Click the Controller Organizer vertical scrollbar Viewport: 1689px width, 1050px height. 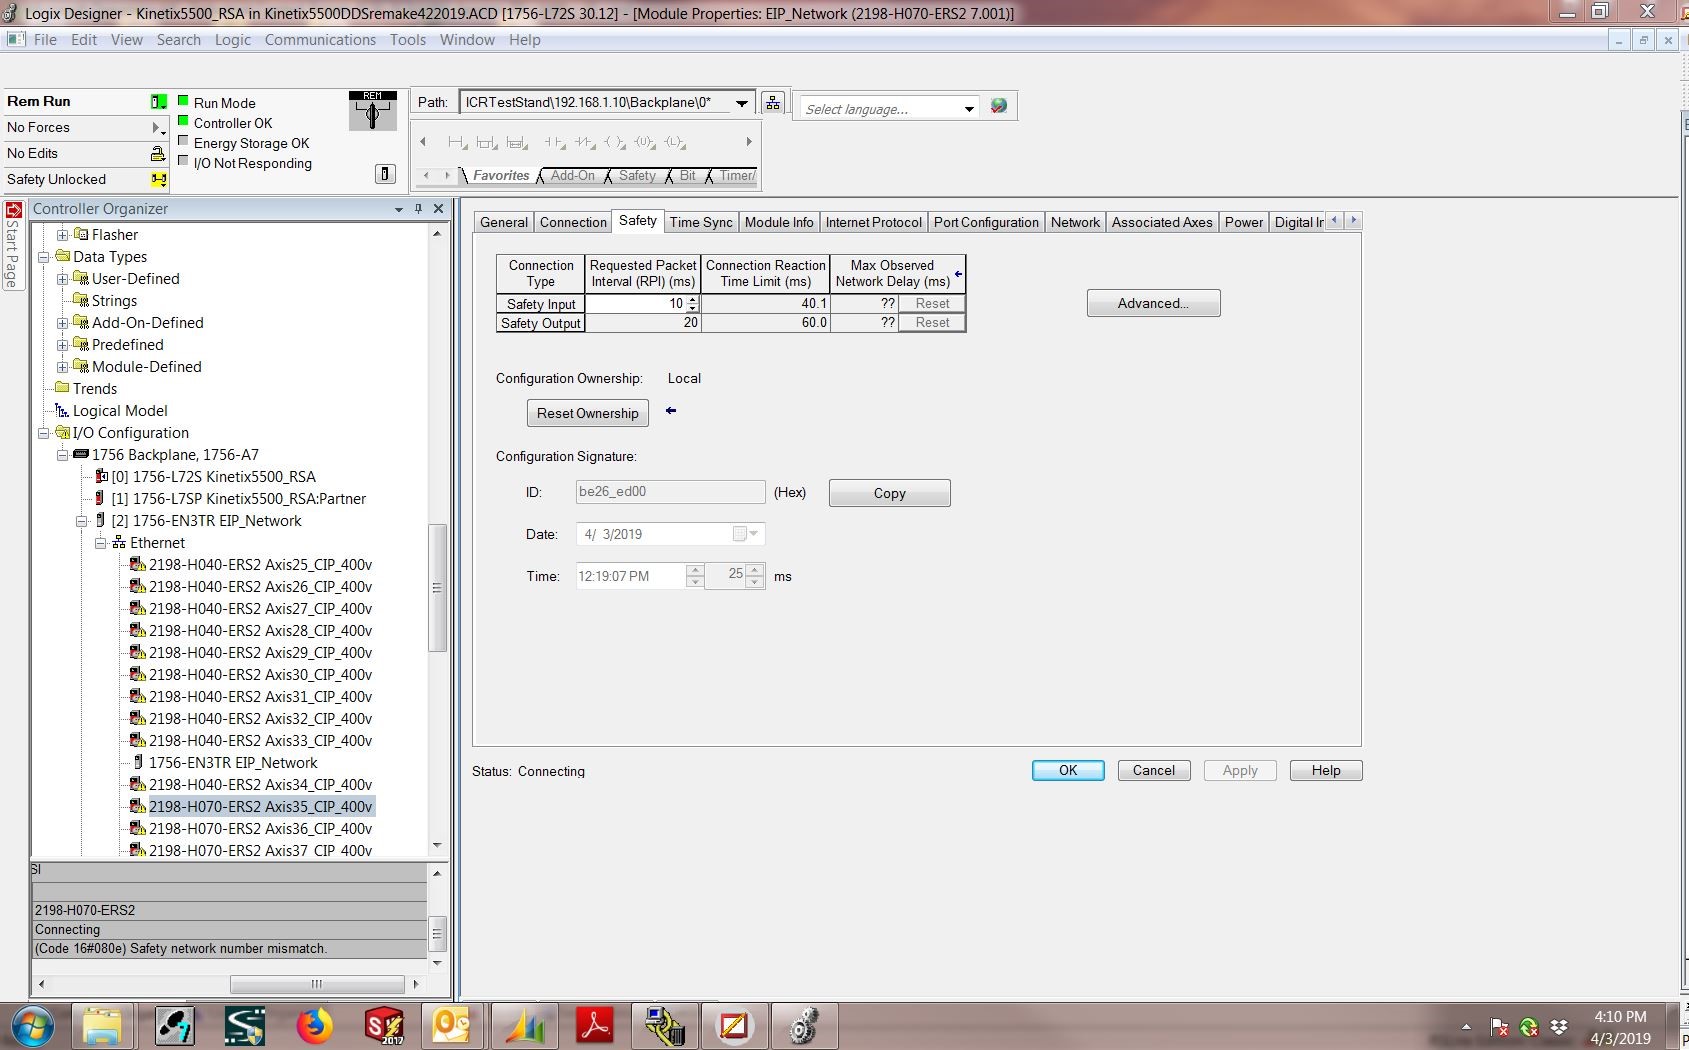click(x=437, y=588)
